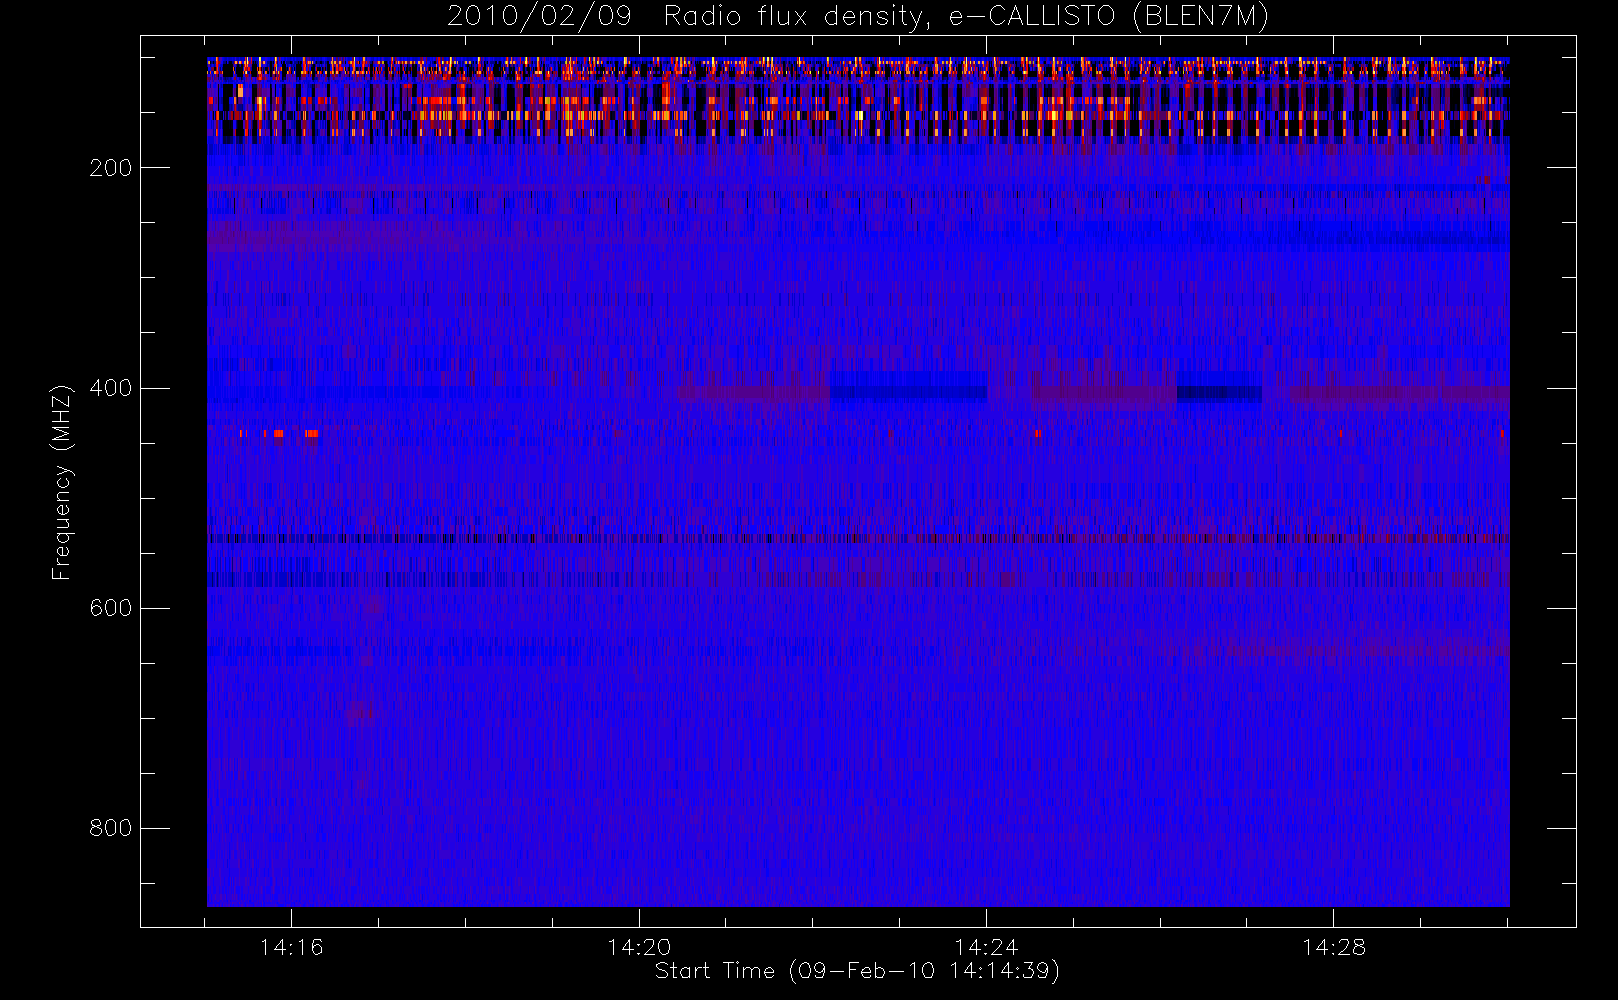Click the 14:24 time tick label
The height and width of the screenshot is (1000, 1618).
point(986,947)
